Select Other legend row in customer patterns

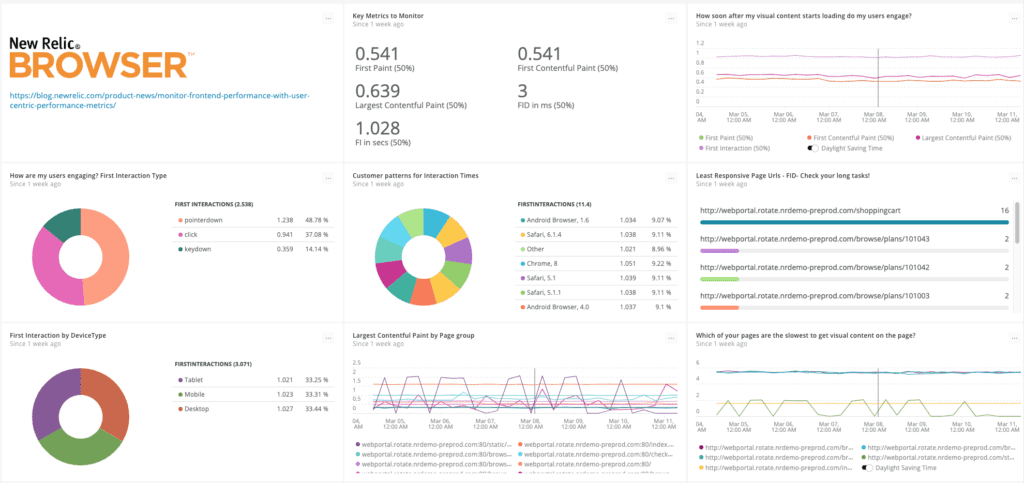coord(597,249)
